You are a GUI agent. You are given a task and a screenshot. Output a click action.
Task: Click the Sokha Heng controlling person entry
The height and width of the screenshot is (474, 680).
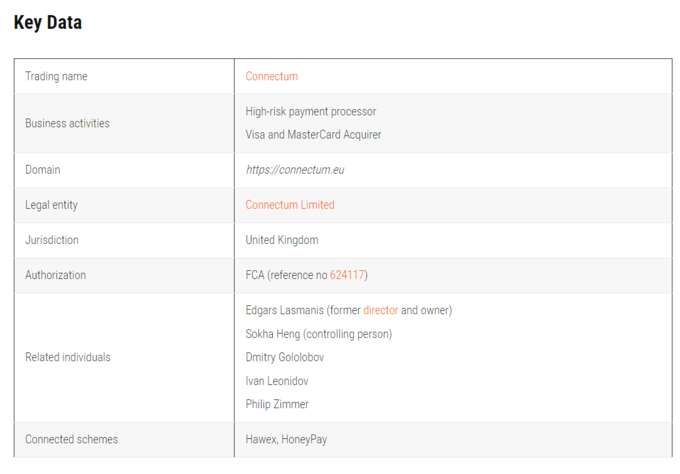319,334
